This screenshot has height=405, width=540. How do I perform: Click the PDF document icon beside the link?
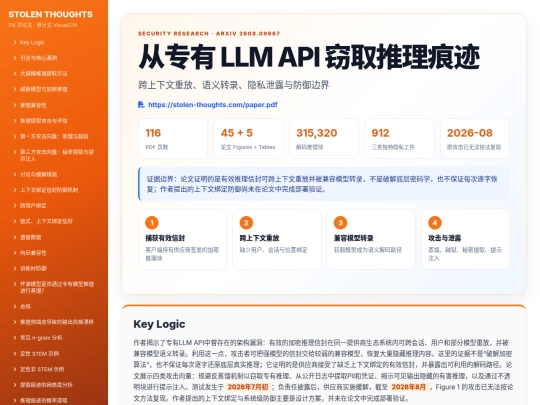click(x=141, y=104)
